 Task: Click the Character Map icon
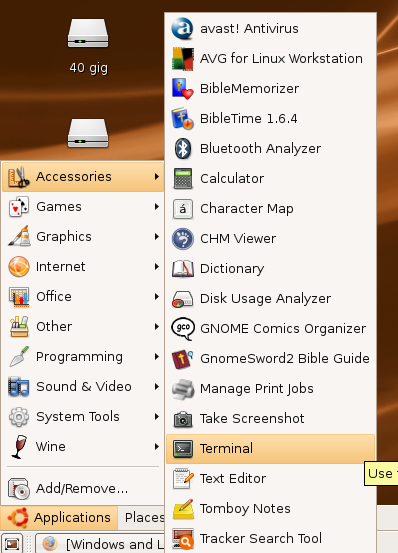click(x=183, y=209)
